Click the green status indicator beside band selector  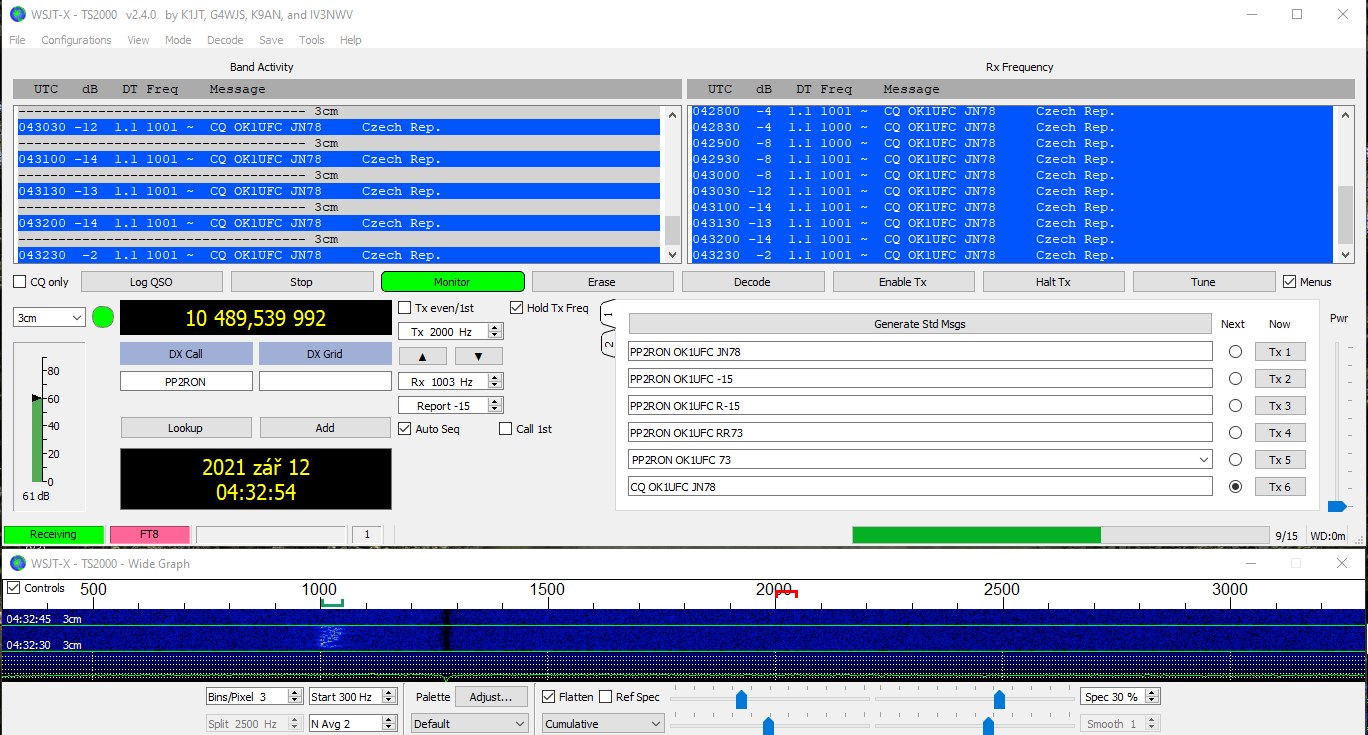coord(103,318)
